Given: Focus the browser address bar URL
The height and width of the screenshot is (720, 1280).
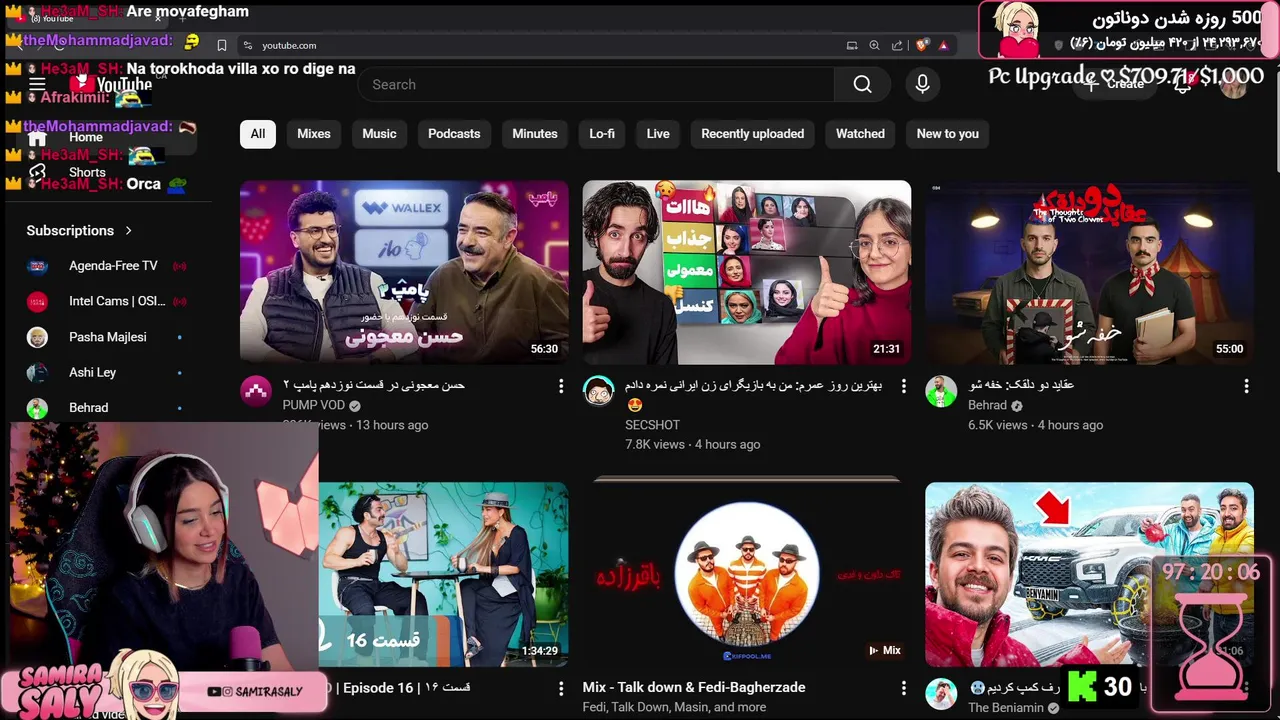Looking at the screenshot, I should click(x=289, y=45).
